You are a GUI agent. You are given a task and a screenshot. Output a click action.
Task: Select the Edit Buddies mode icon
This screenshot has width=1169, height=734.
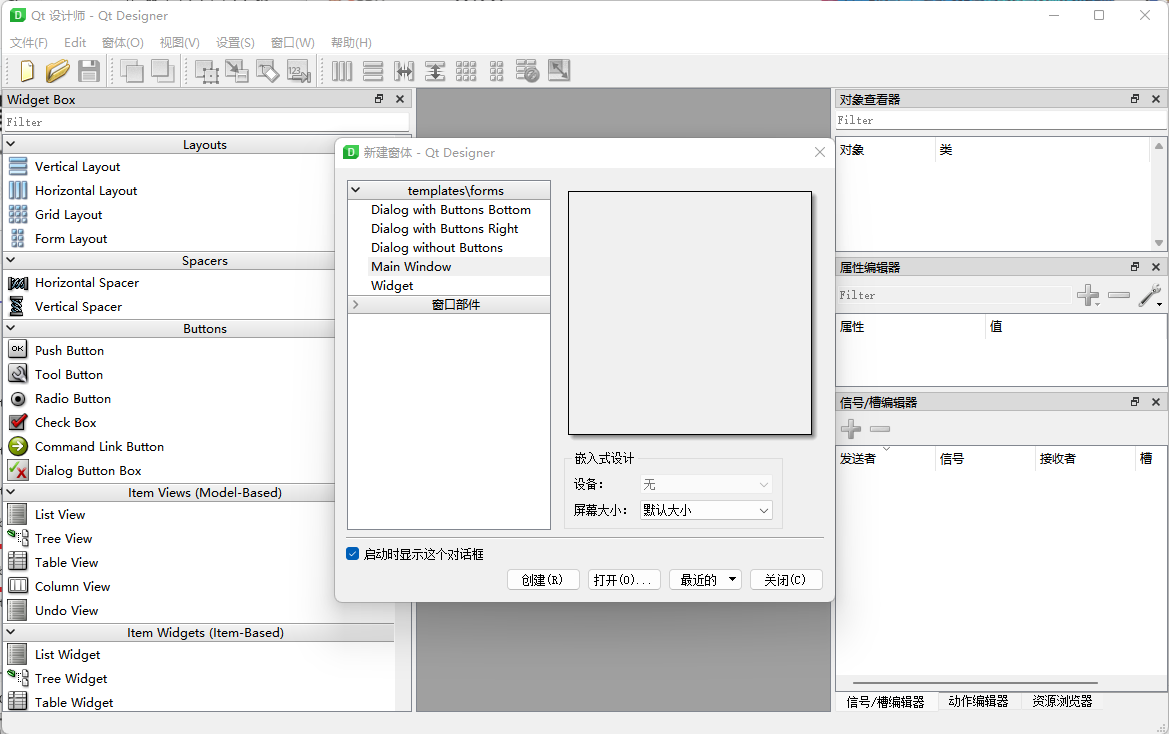click(x=268, y=71)
